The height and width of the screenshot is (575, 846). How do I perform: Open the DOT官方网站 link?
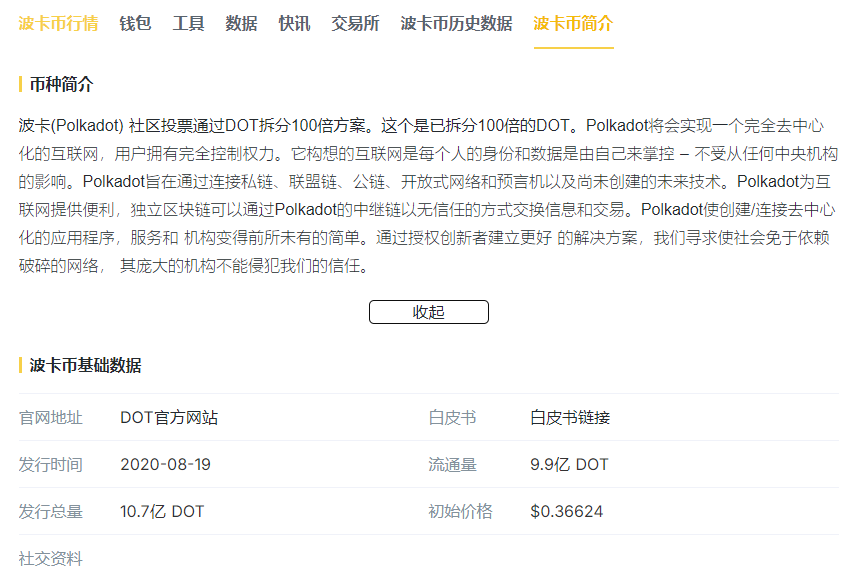pos(169,418)
